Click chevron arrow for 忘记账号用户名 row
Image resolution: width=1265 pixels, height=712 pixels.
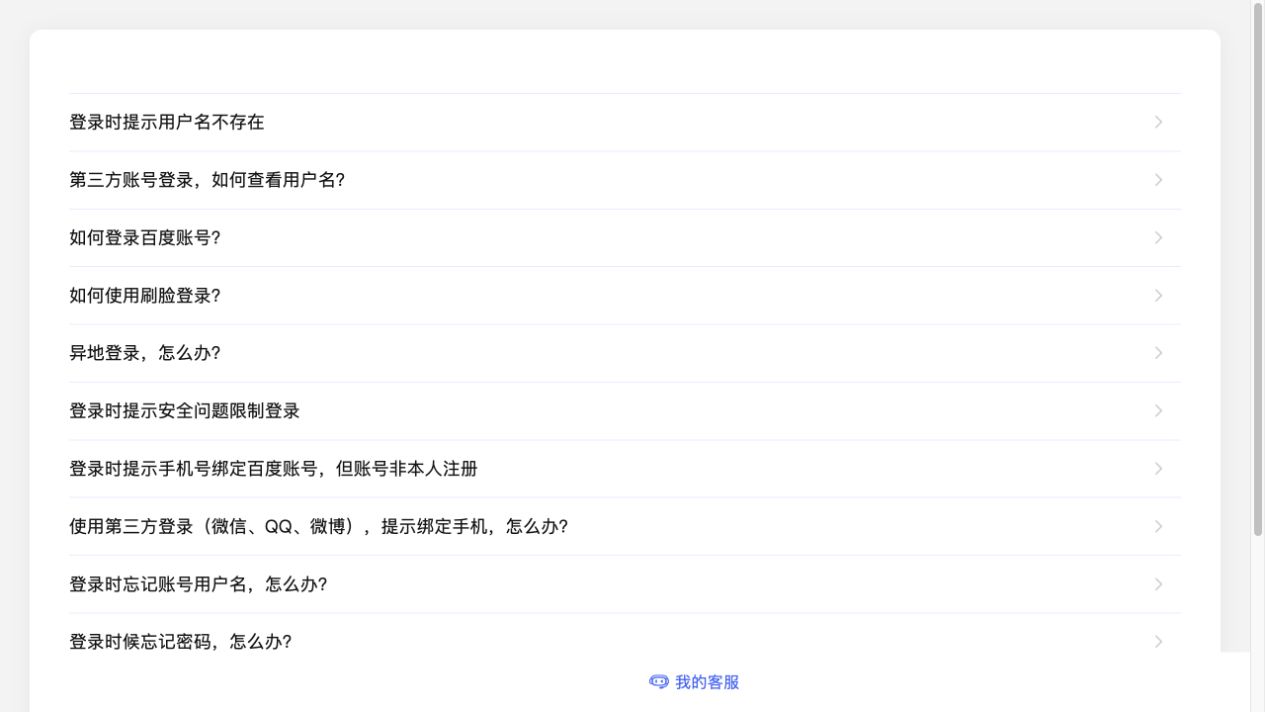[1158, 585]
